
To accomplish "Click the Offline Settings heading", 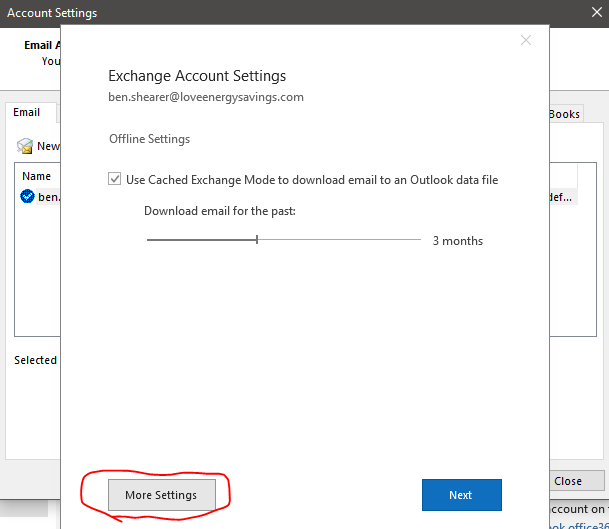I will (150, 139).
